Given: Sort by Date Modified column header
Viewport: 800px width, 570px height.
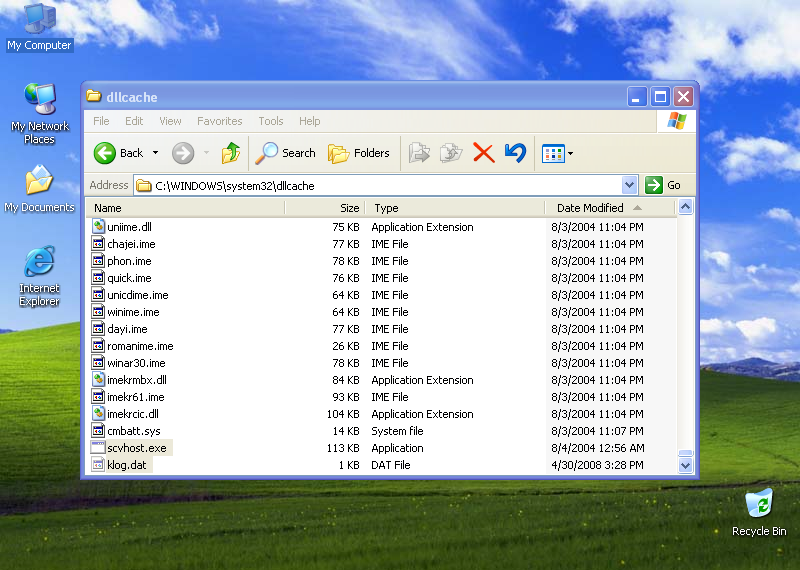Looking at the screenshot, I should [609, 208].
